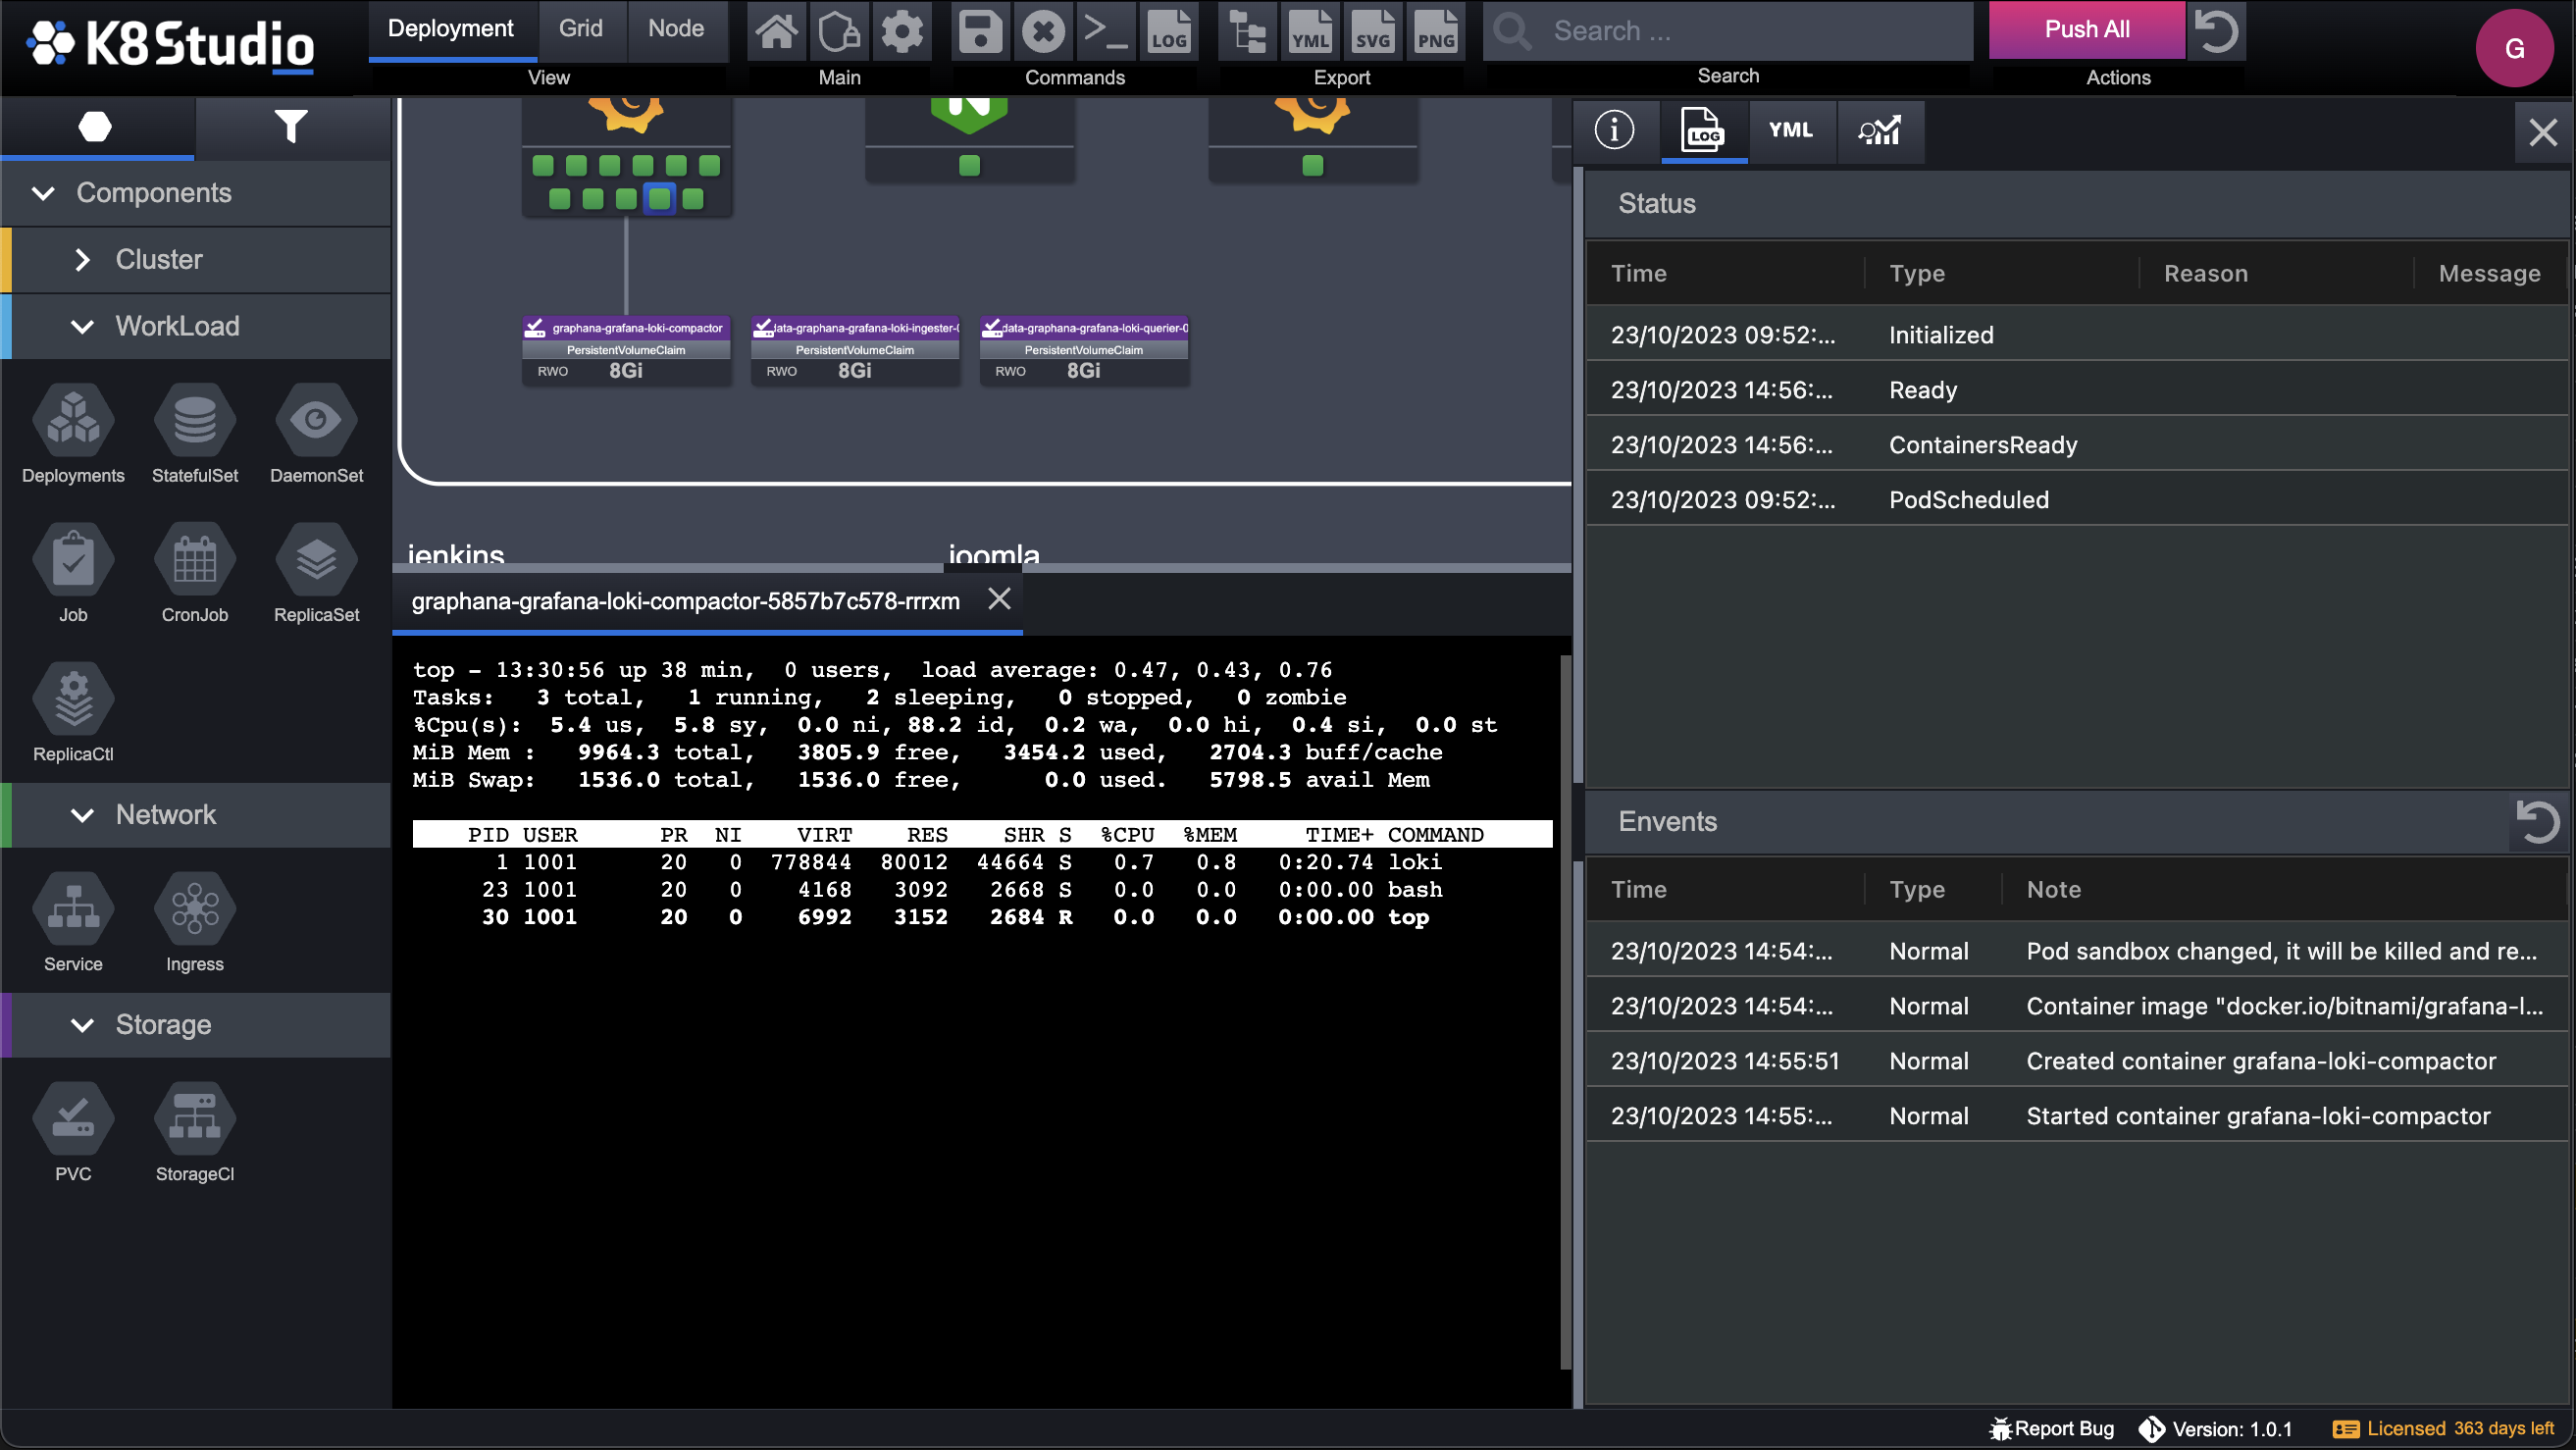Screen dimensions: 2576x1450
Task: Switch to the YML tab in right panel
Action: tap(1790, 130)
